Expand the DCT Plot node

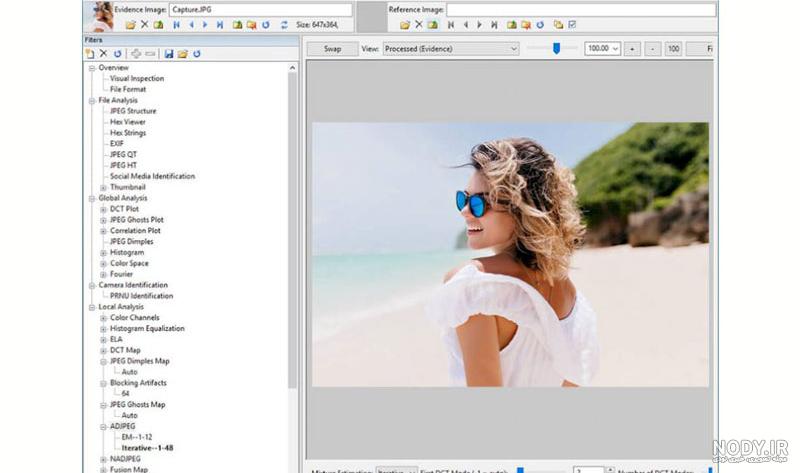coord(104,209)
